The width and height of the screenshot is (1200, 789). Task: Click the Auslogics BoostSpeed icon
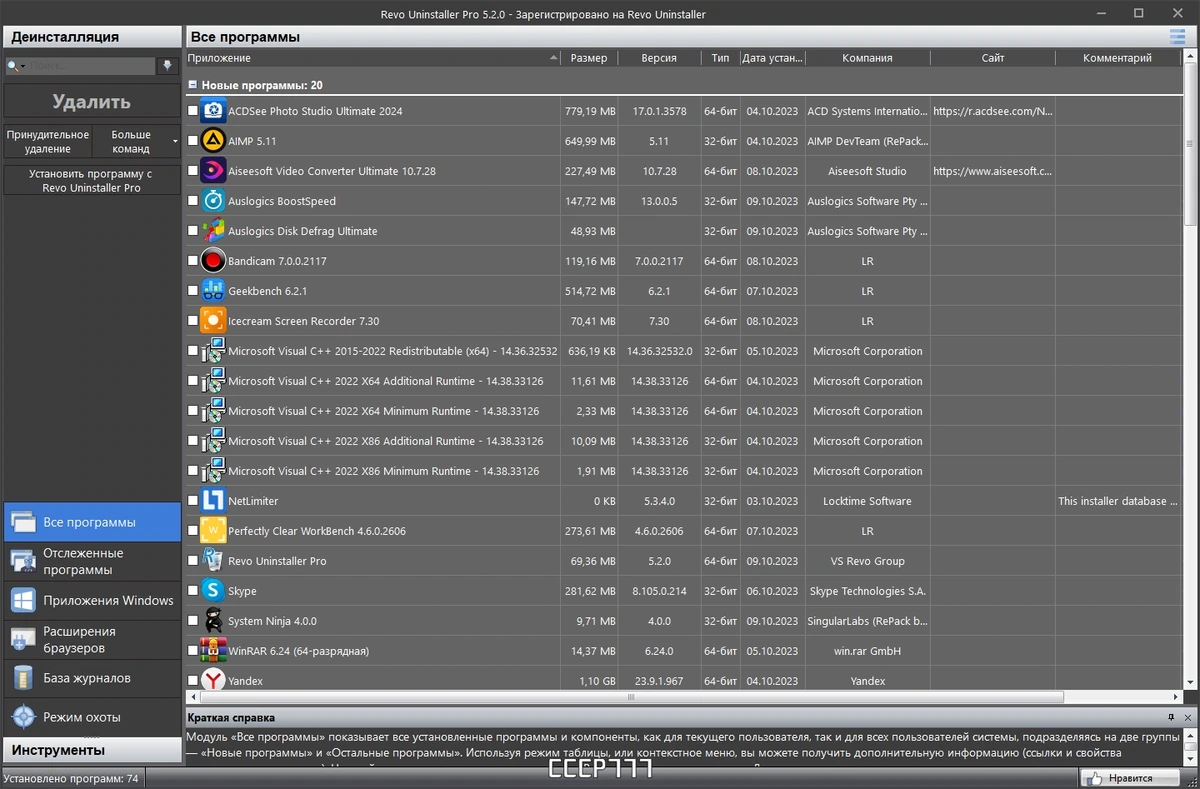(213, 201)
